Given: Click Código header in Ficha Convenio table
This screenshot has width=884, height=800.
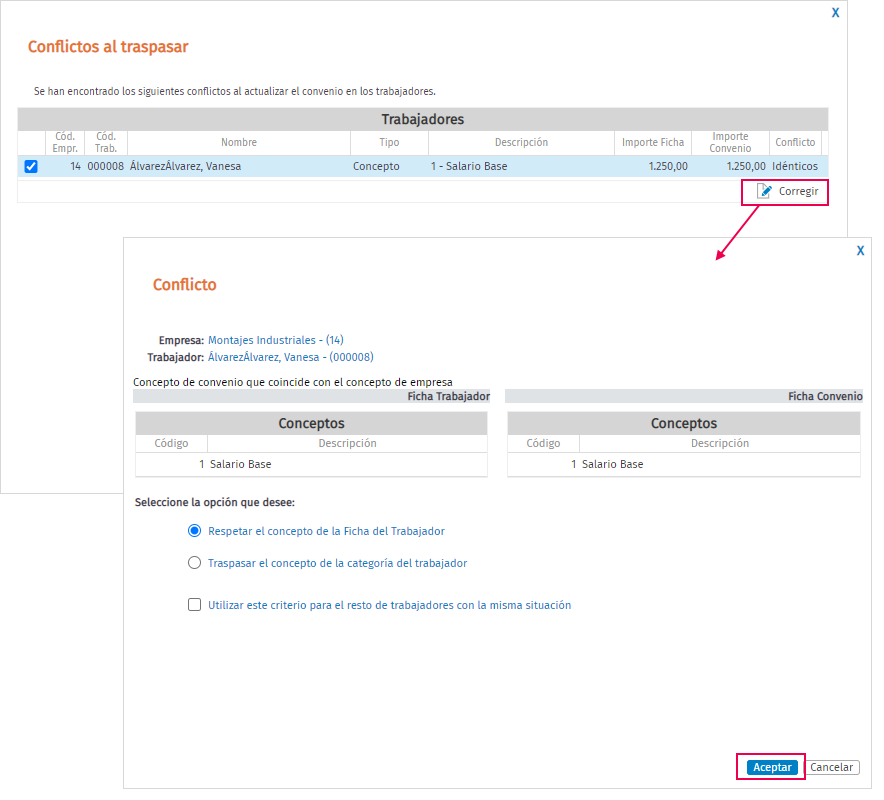Looking at the screenshot, I should tap(543, 444).
